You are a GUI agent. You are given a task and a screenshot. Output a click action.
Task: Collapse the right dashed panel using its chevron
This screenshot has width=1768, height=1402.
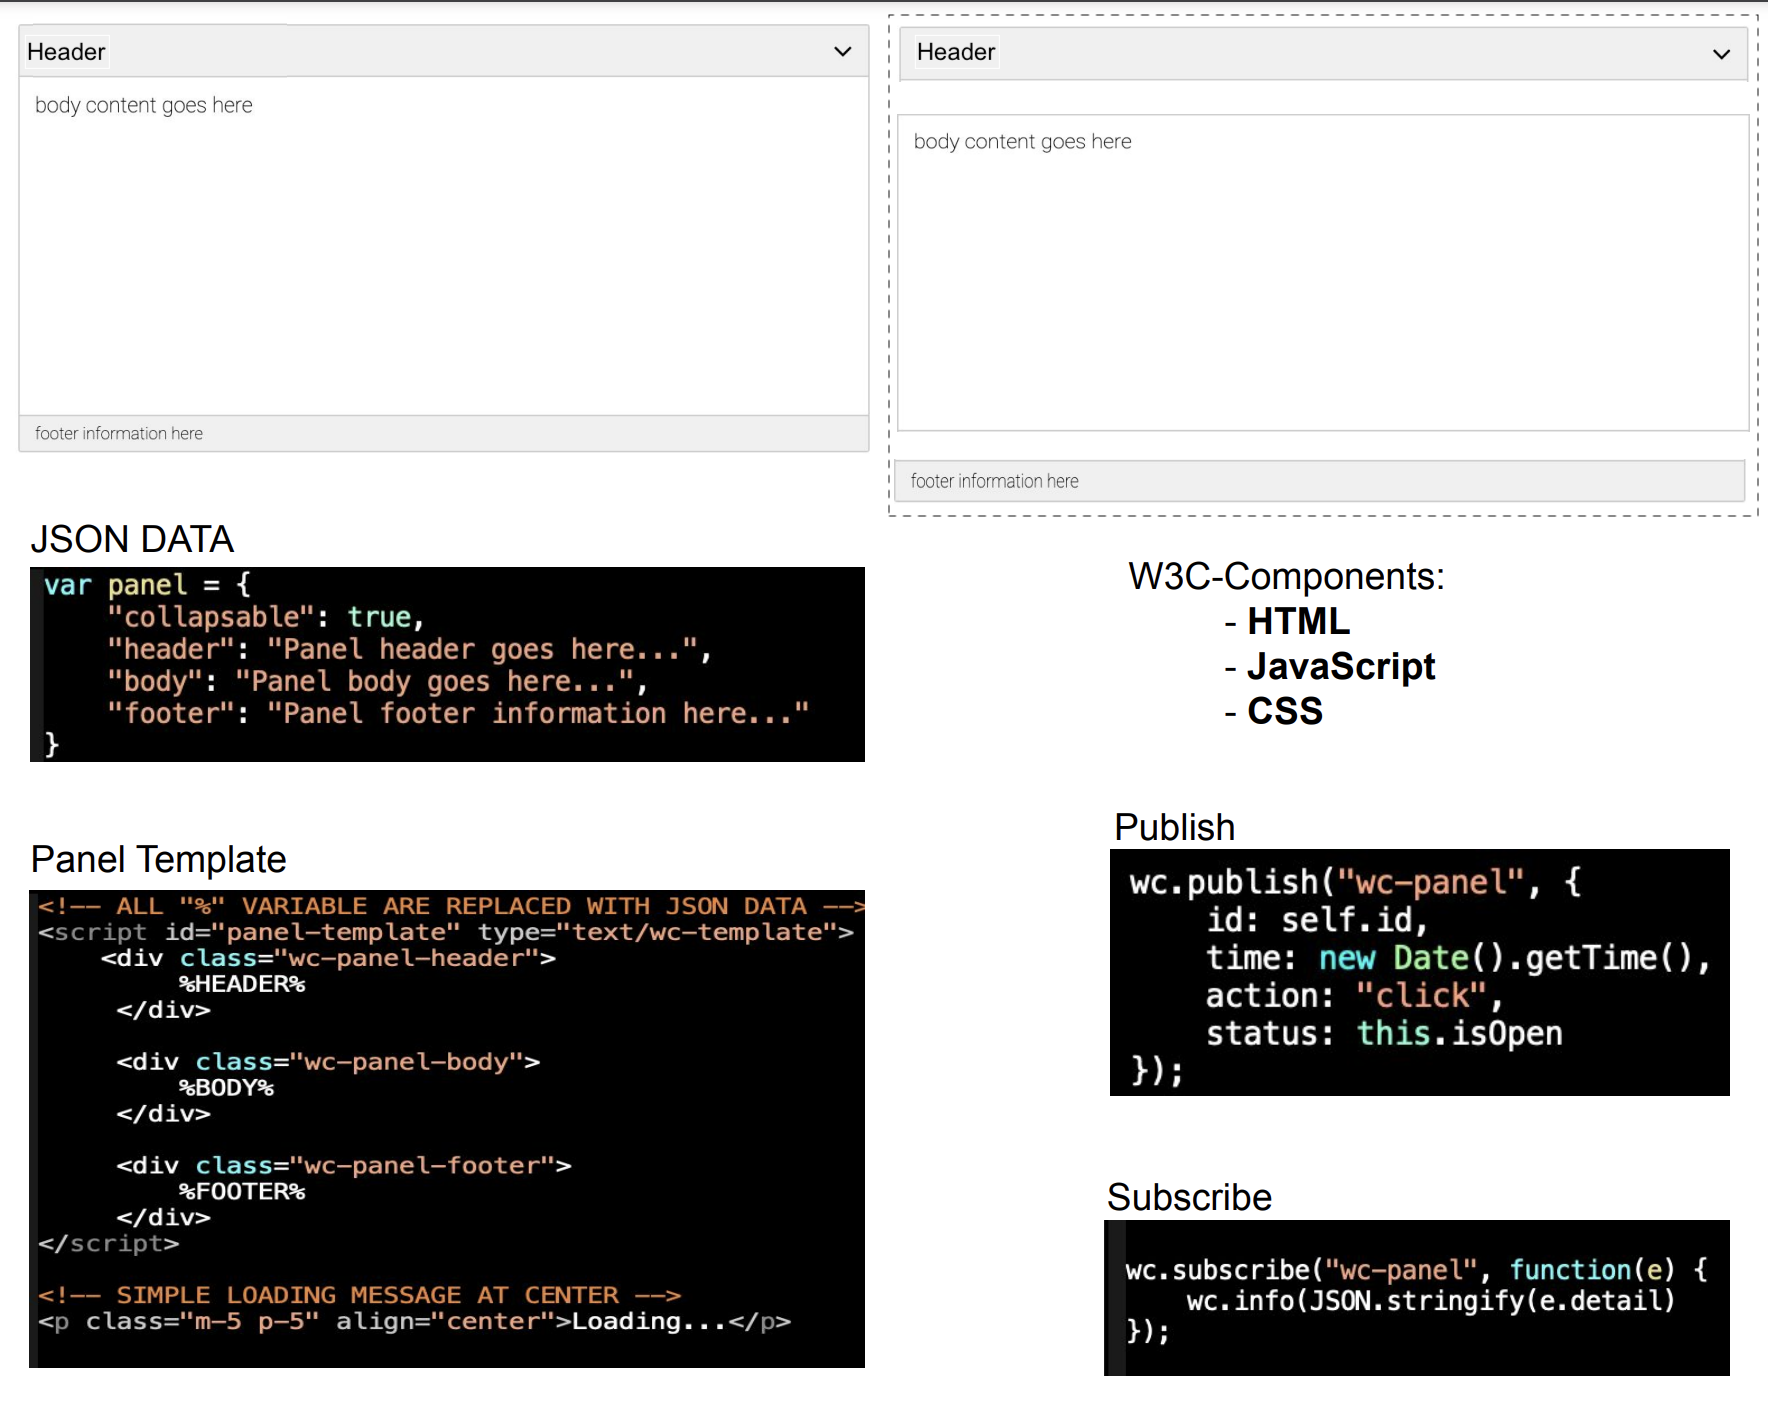[x=1721, y=54]
